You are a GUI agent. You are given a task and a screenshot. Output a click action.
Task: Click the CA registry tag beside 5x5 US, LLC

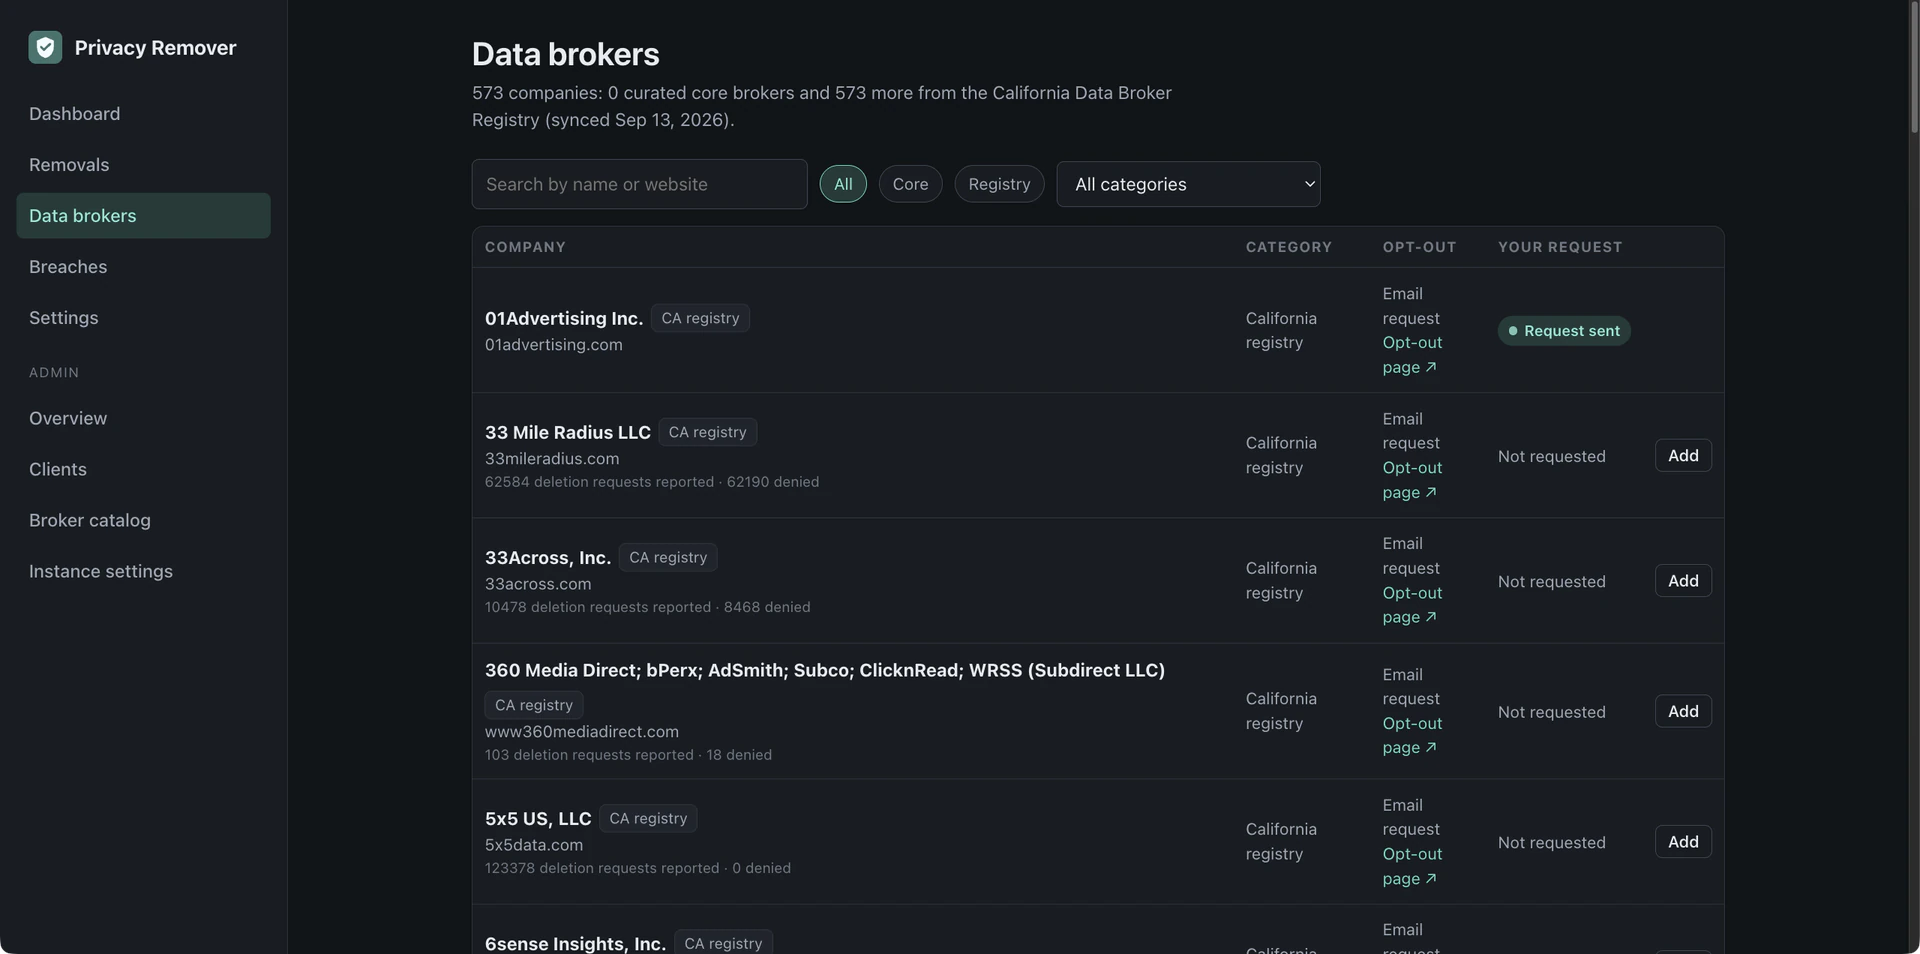[x=648, y=818]
